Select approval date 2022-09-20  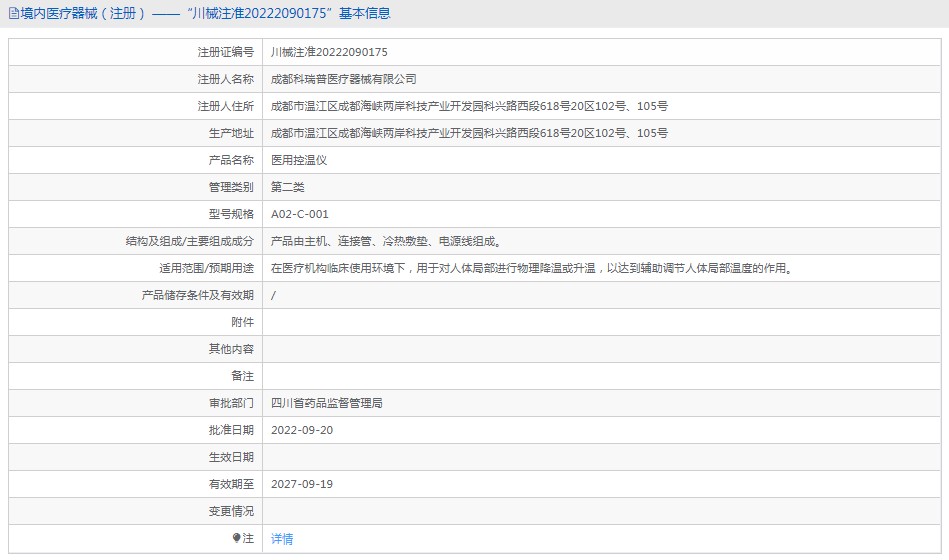coord(302,430)
